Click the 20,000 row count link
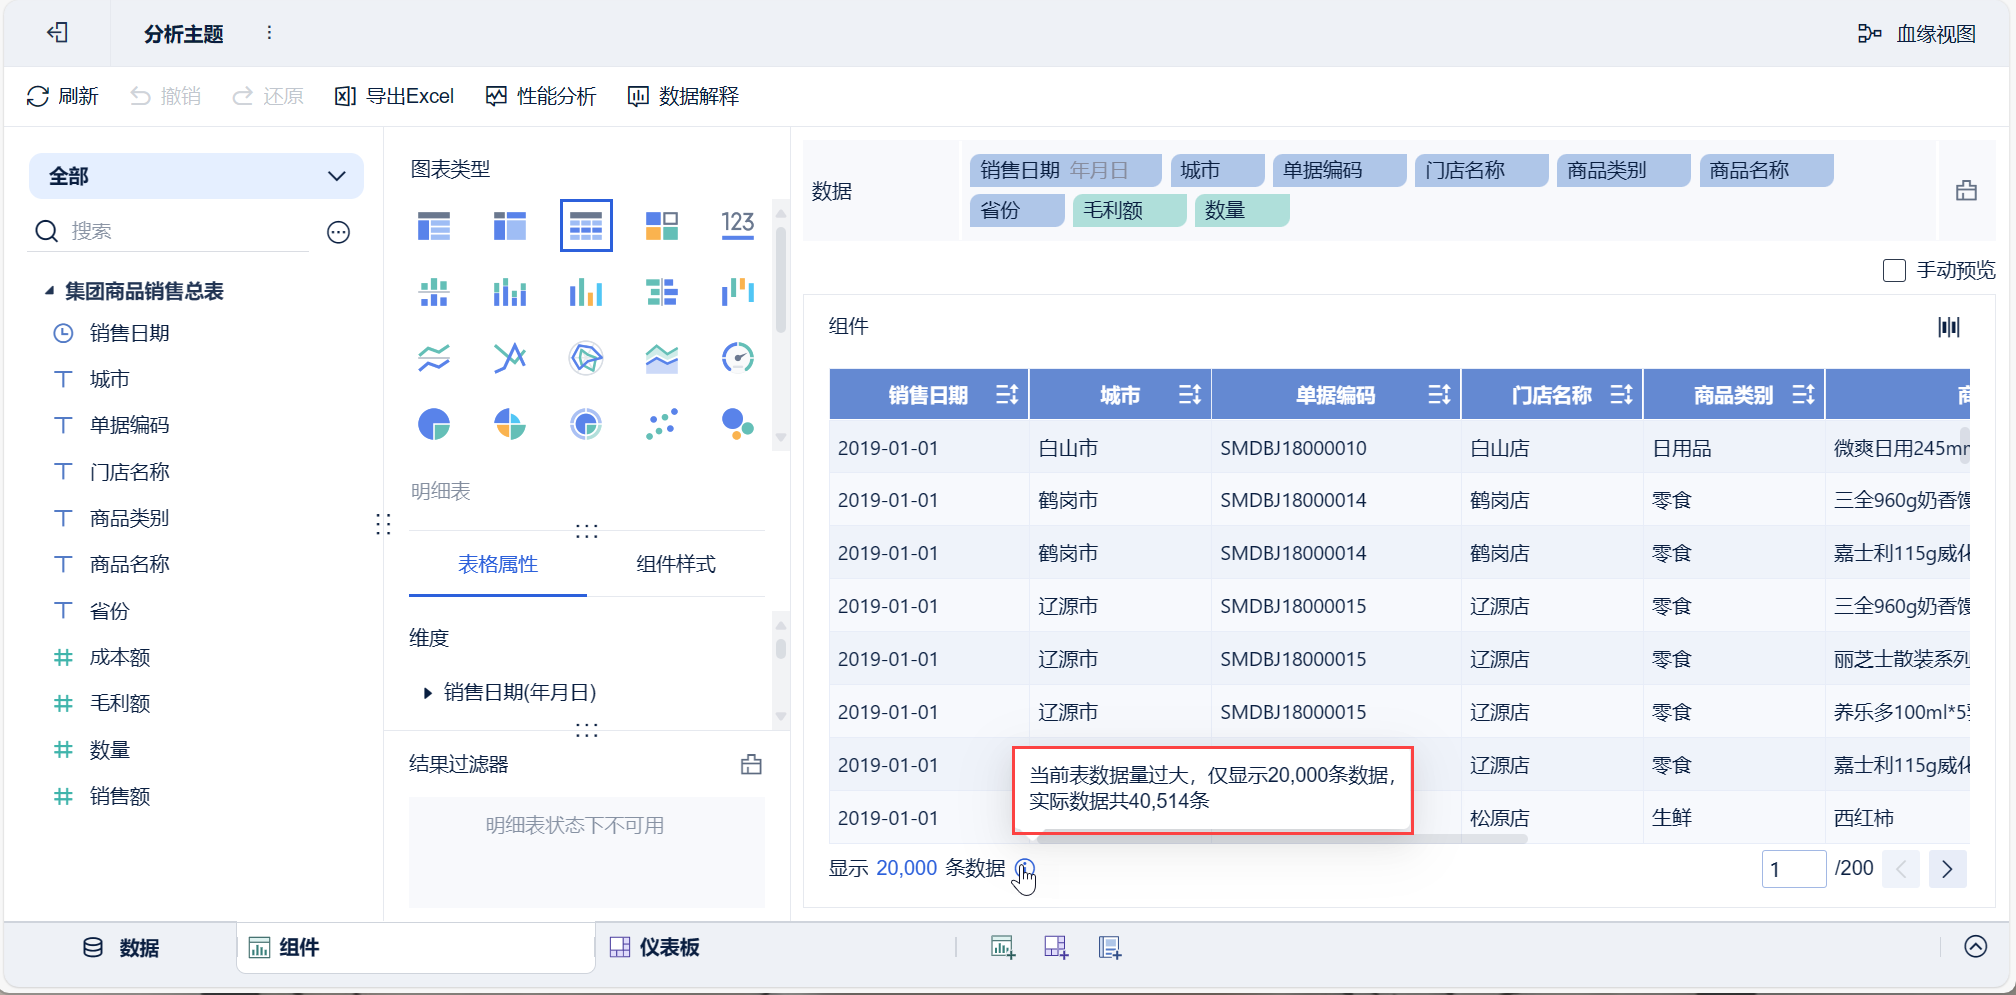This screenshot has width=2016, height=995. pyautogui.click(x=906, y=868)
